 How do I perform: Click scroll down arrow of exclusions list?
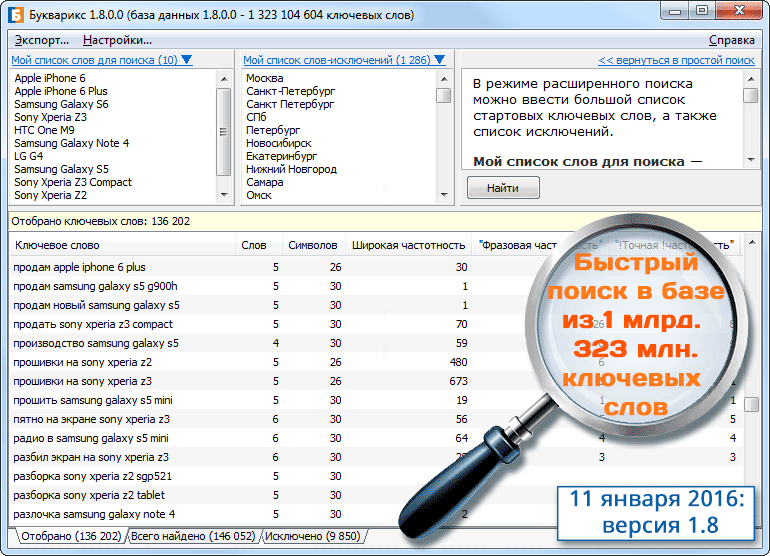point(444,195)
